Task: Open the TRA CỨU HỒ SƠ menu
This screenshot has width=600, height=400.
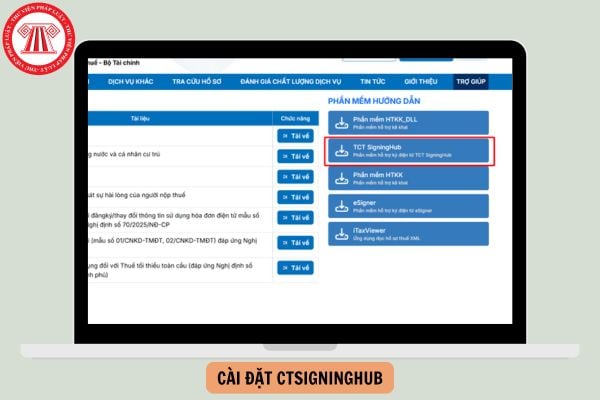Action: coord(197,82)
